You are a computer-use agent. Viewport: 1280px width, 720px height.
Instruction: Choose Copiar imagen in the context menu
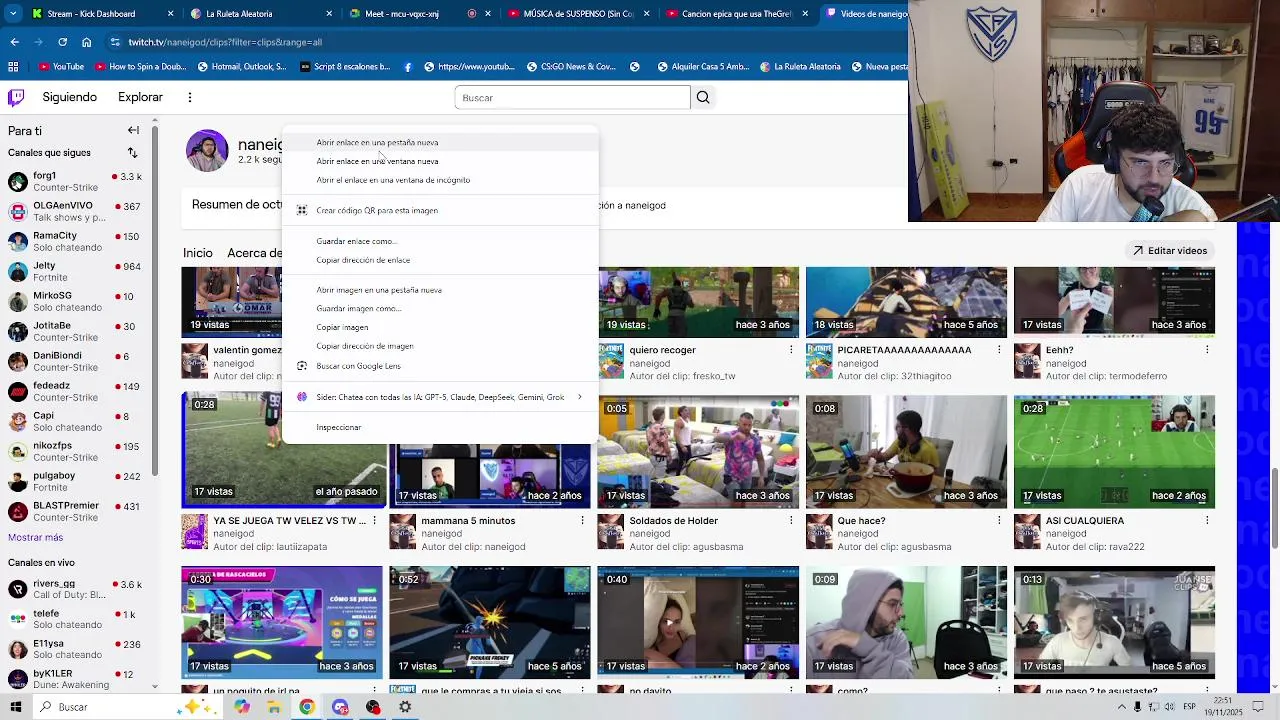coord(440,327)
